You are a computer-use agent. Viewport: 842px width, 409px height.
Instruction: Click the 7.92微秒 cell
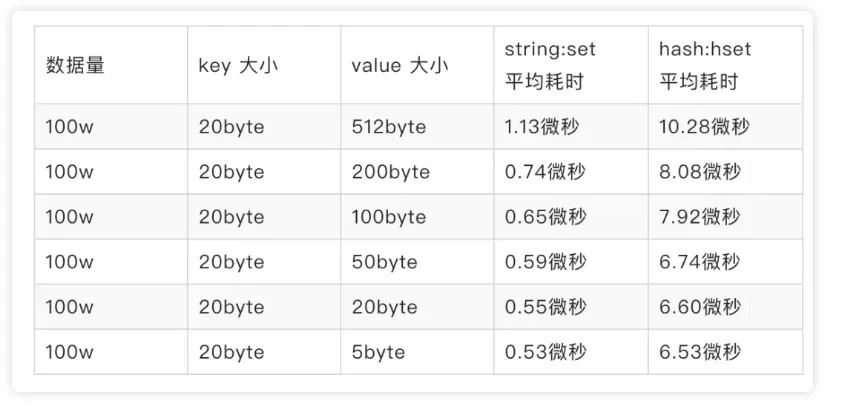pos(725,217)
